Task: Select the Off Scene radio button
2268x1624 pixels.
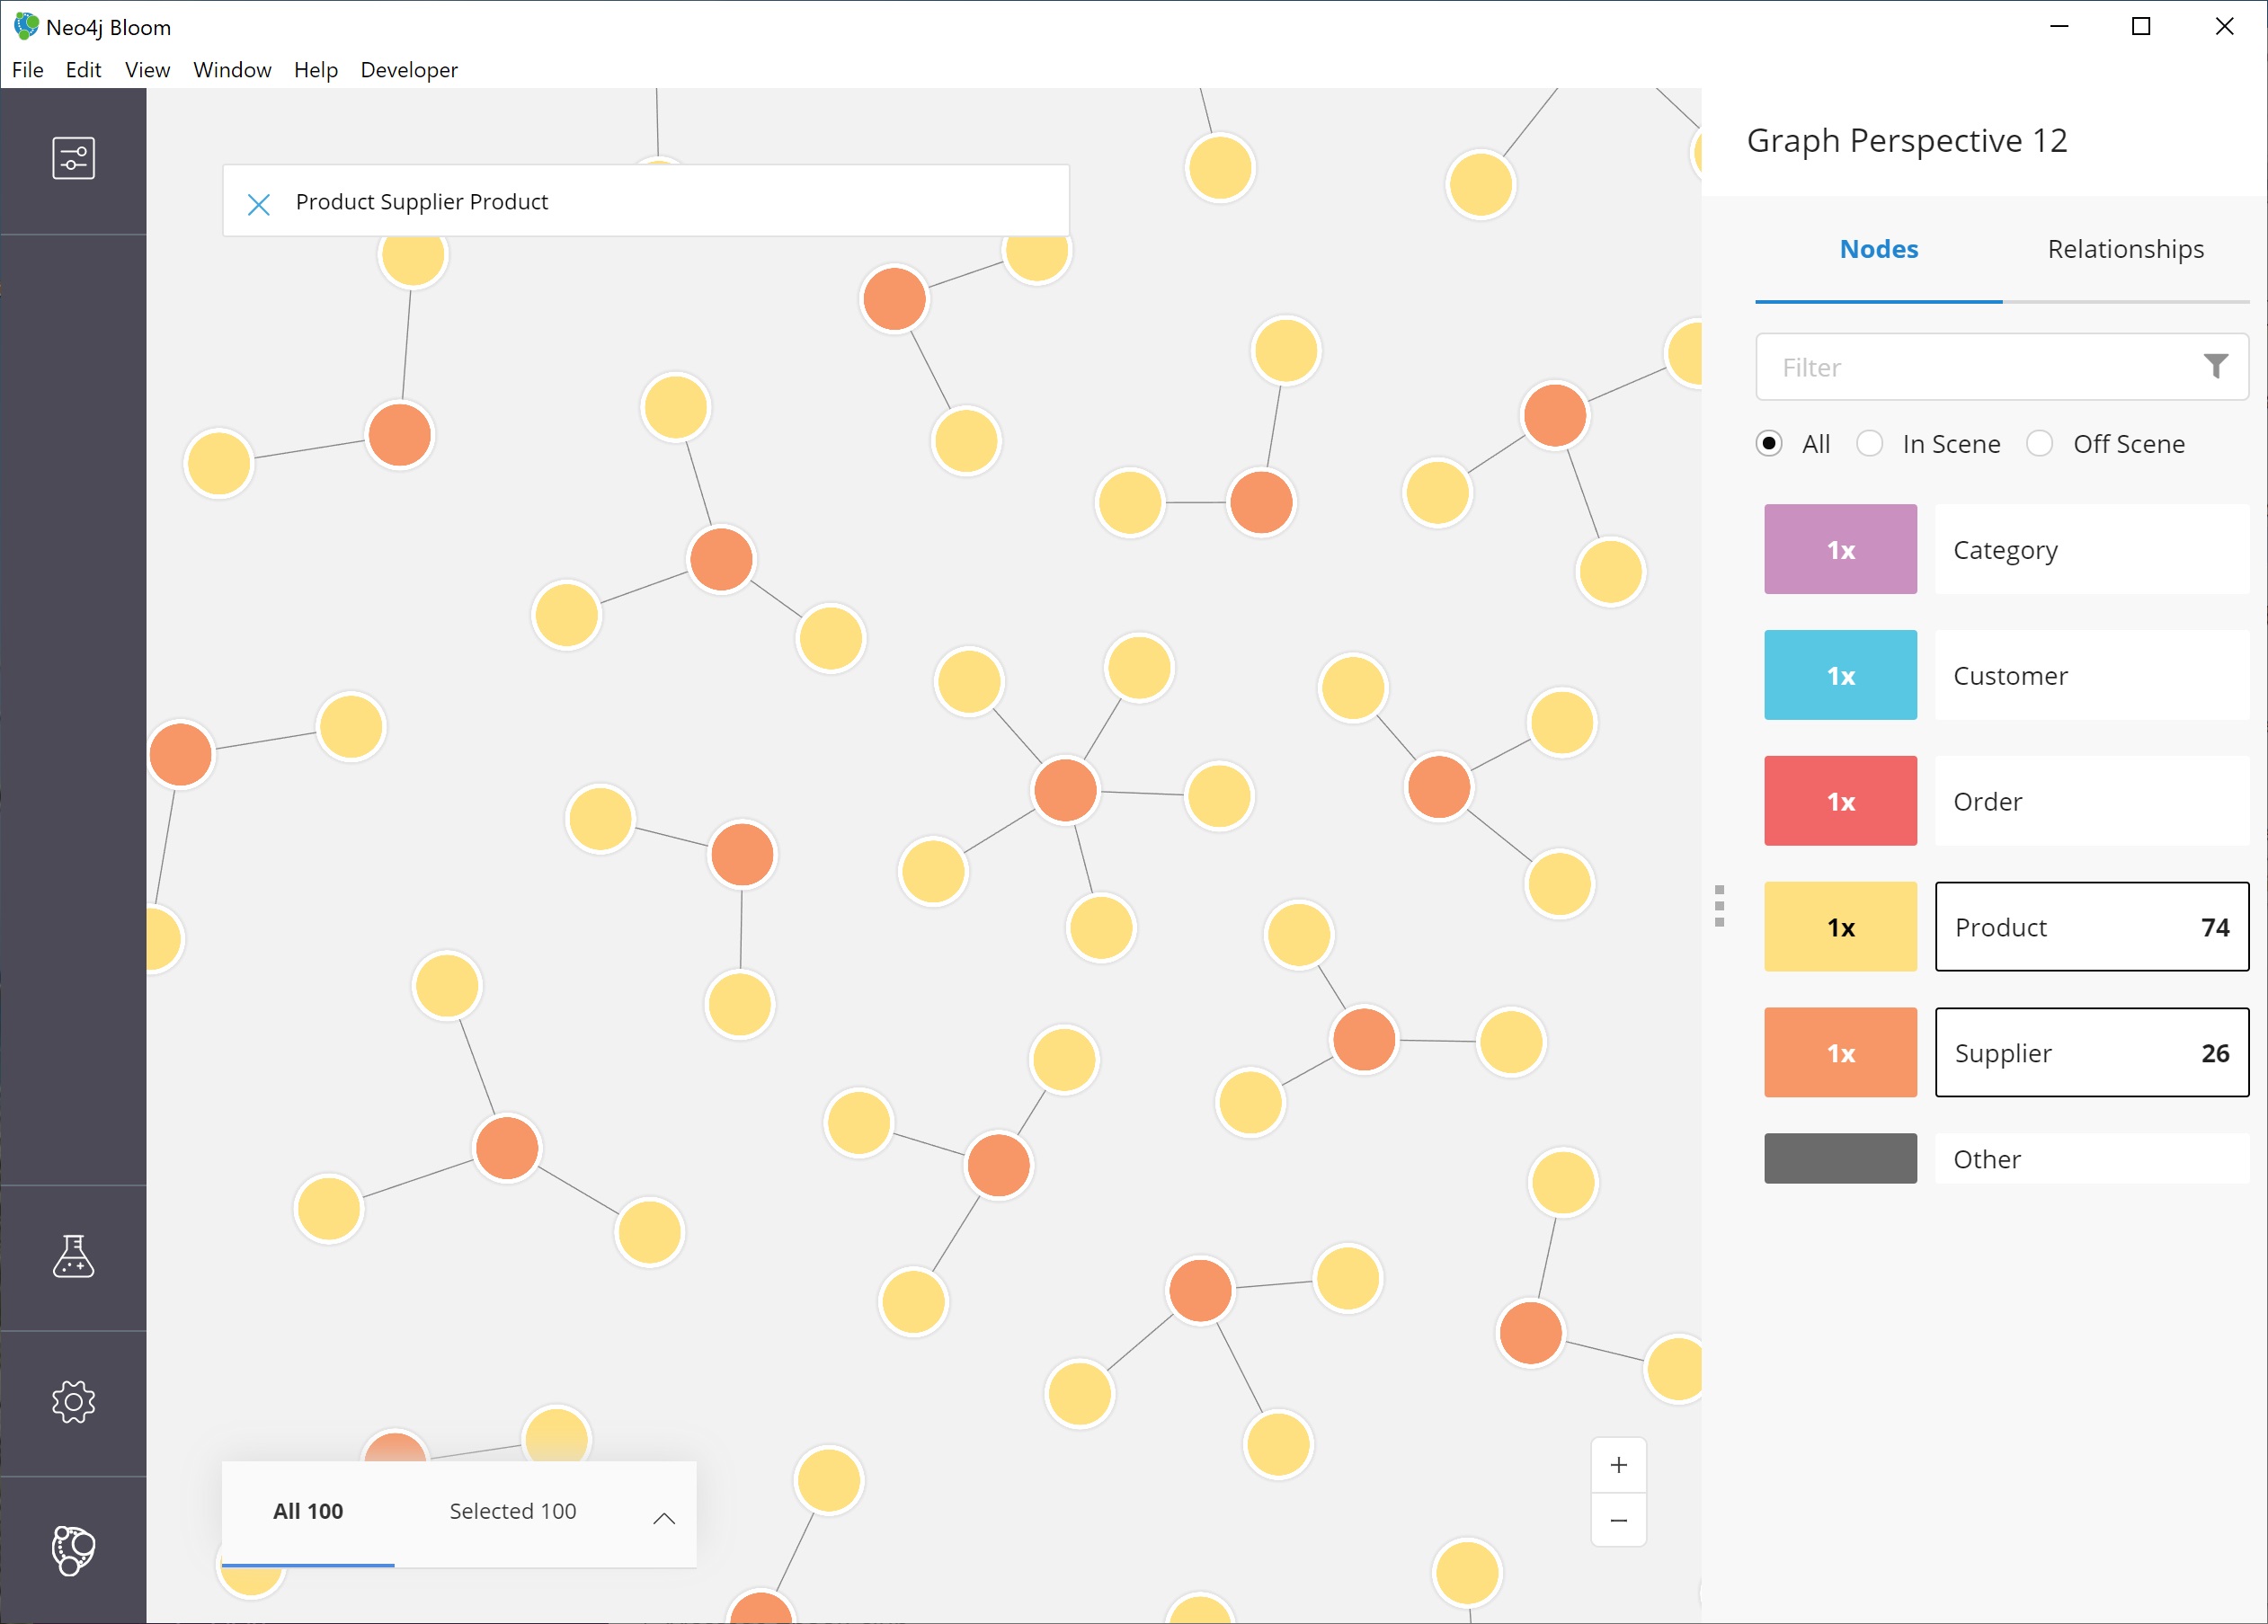Action: tap(2039, 443)
